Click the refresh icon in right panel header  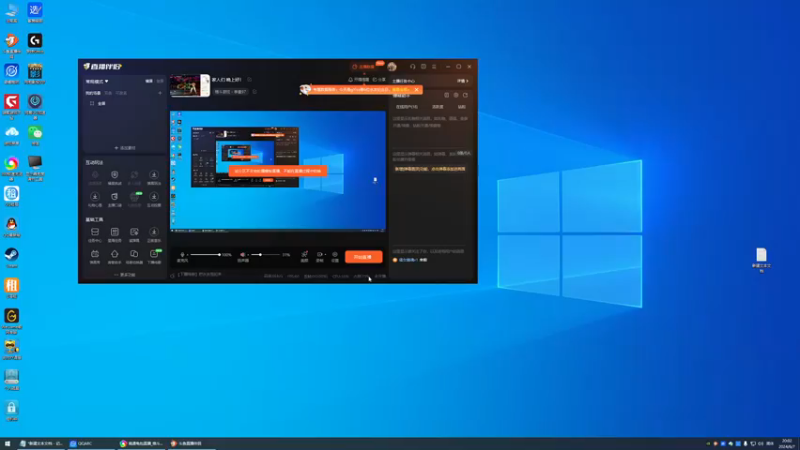[x=465, y=95]
